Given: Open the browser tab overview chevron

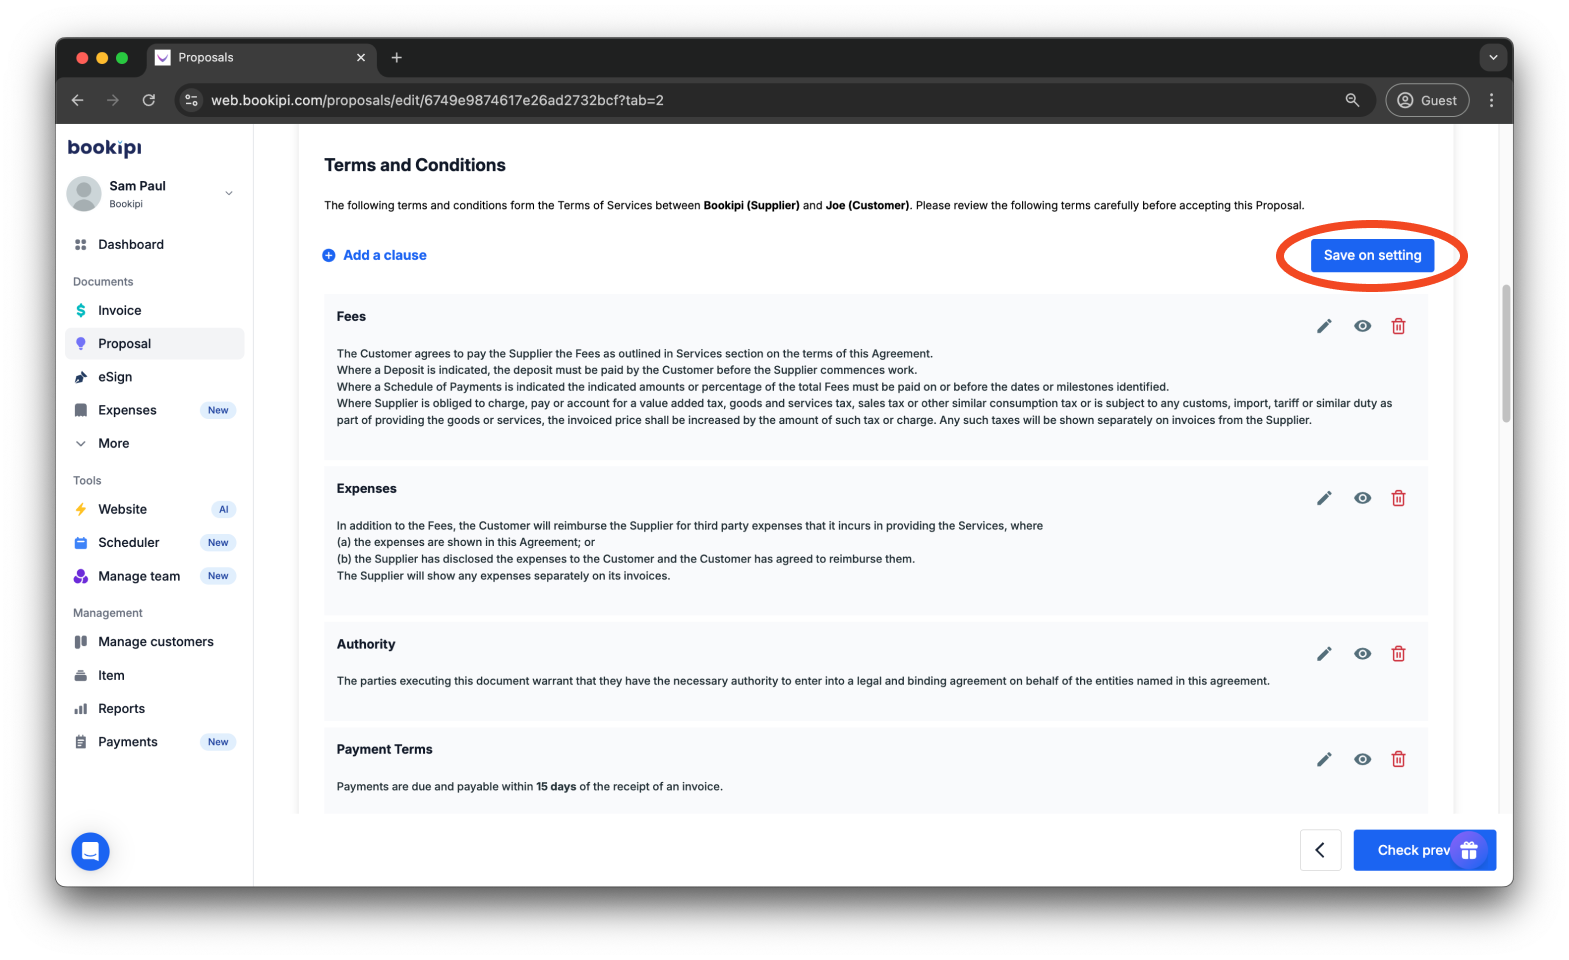Looking at the screenshot, I should 1493,57.
